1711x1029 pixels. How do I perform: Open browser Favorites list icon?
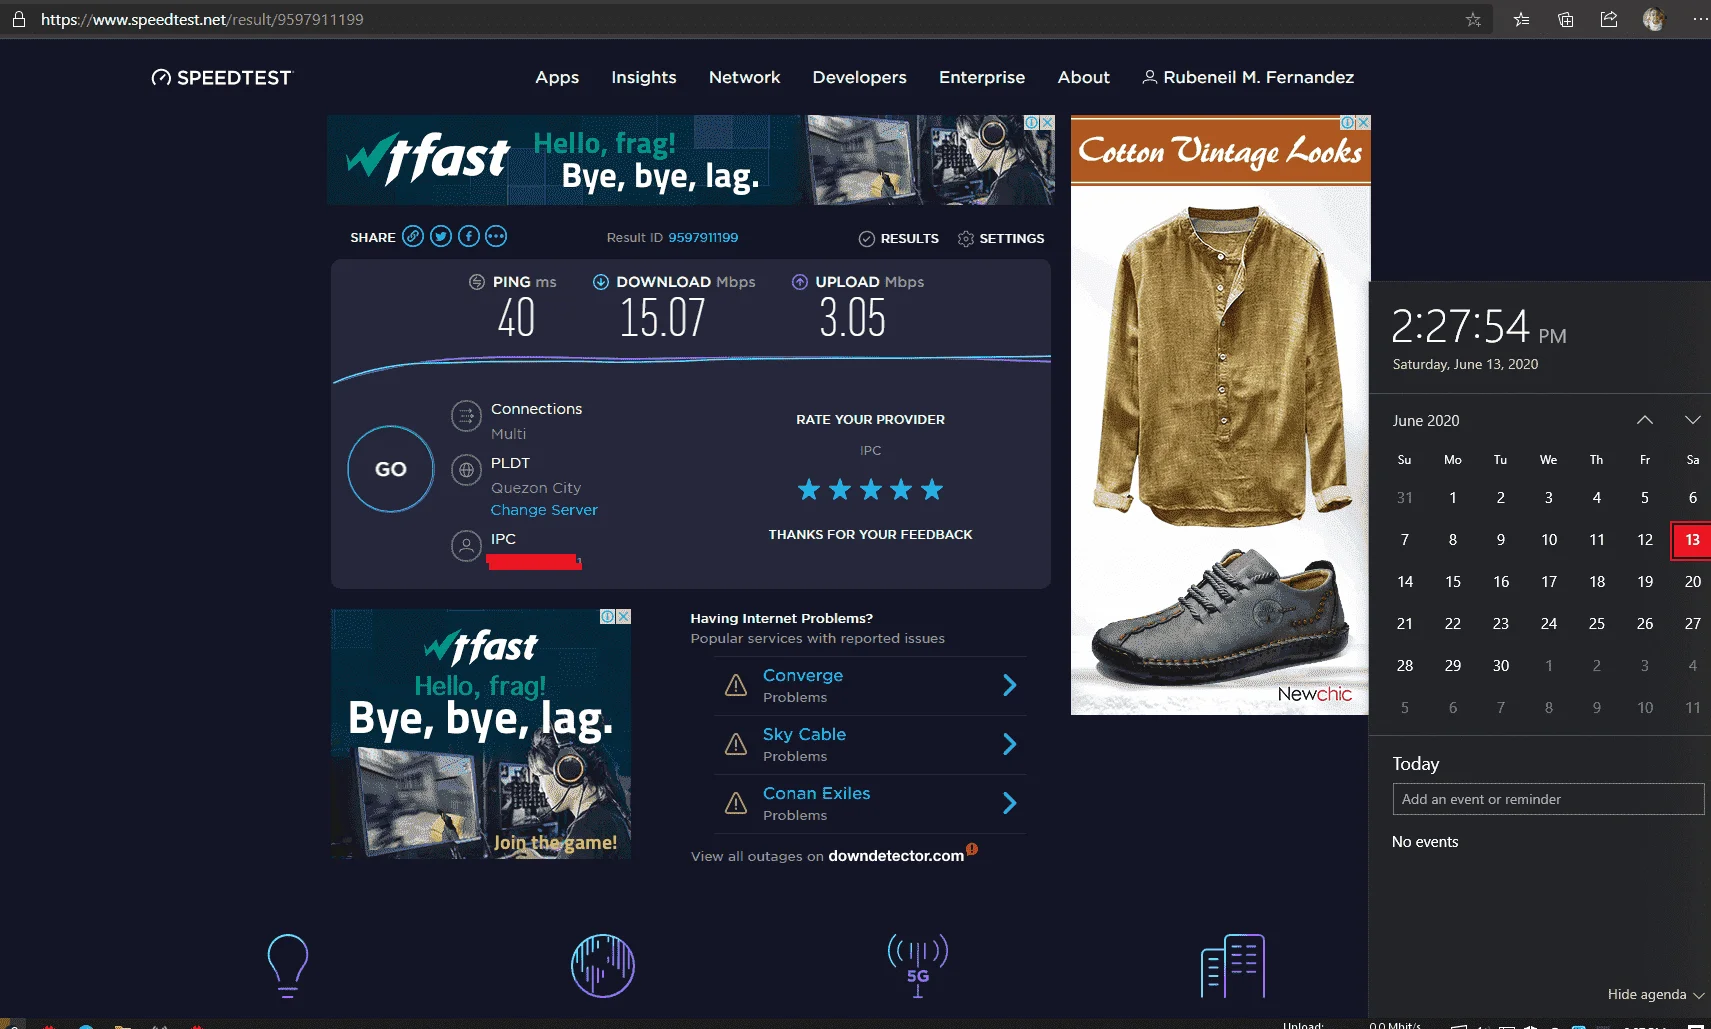(1521, 19)
